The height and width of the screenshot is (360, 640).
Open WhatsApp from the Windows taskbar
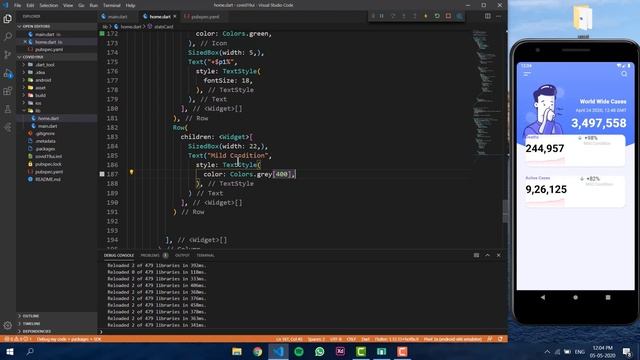pos(320,351)
